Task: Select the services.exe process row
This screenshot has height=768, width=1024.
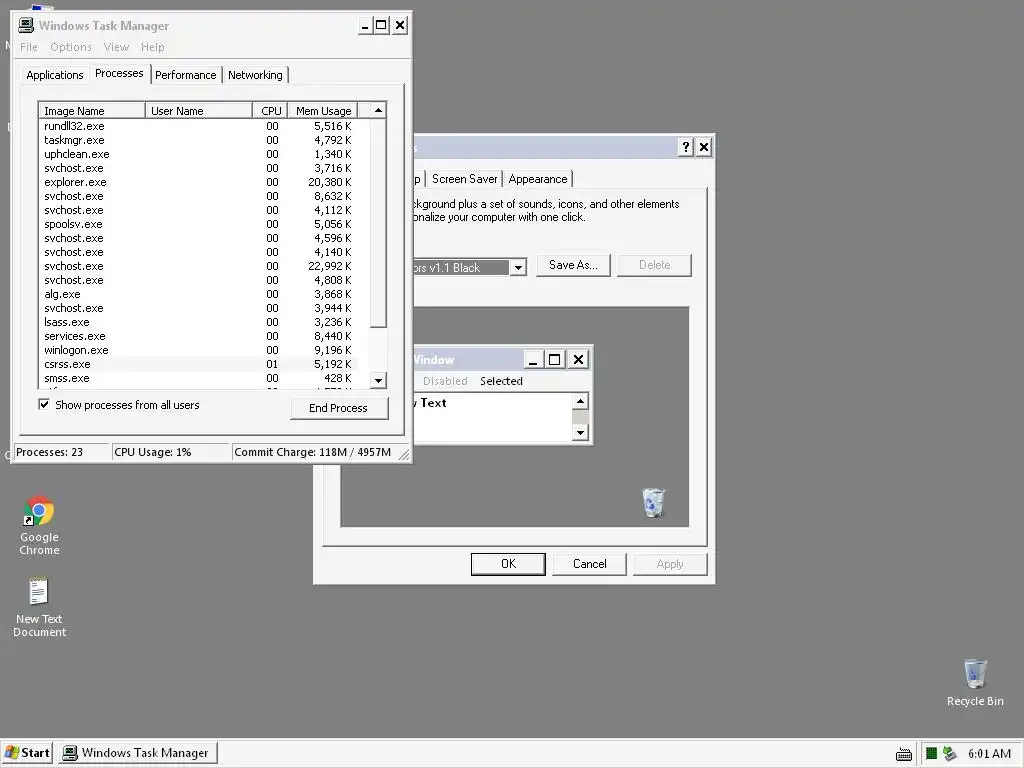Action: coord(199,336)
